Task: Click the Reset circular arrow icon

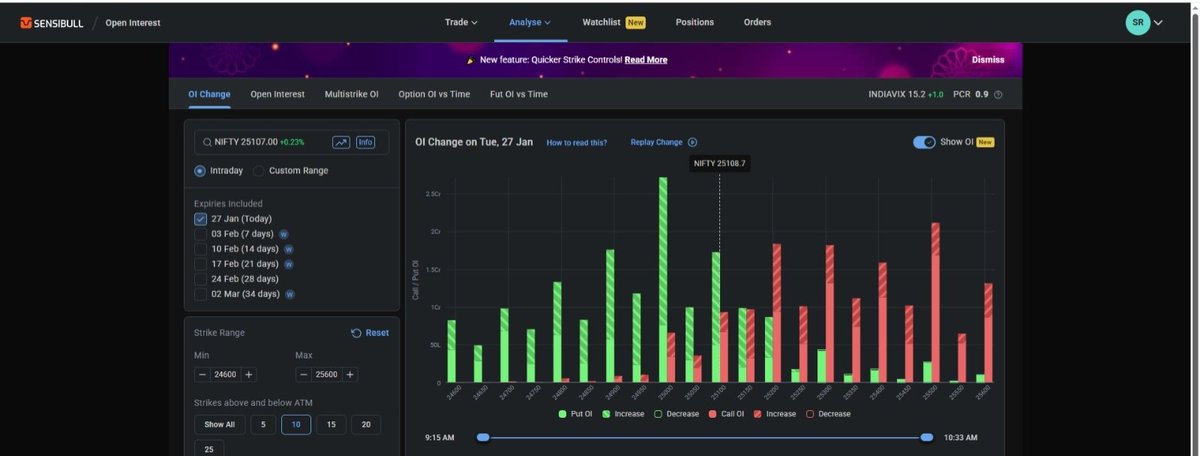Action: (x=356, y=333)
